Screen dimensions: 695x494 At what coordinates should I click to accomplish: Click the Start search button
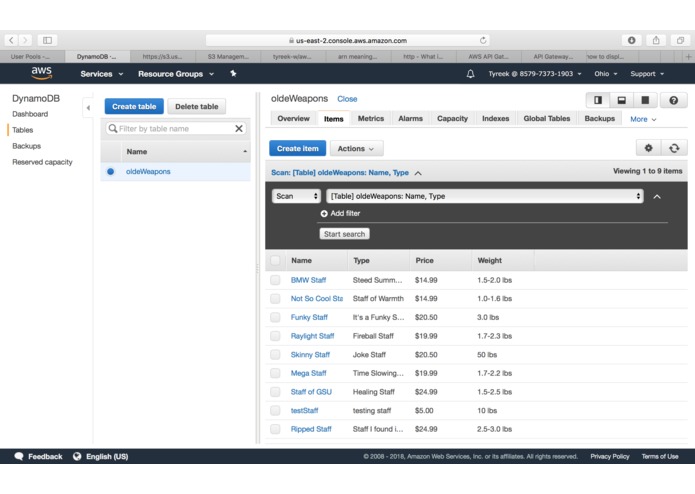(344, 234)
